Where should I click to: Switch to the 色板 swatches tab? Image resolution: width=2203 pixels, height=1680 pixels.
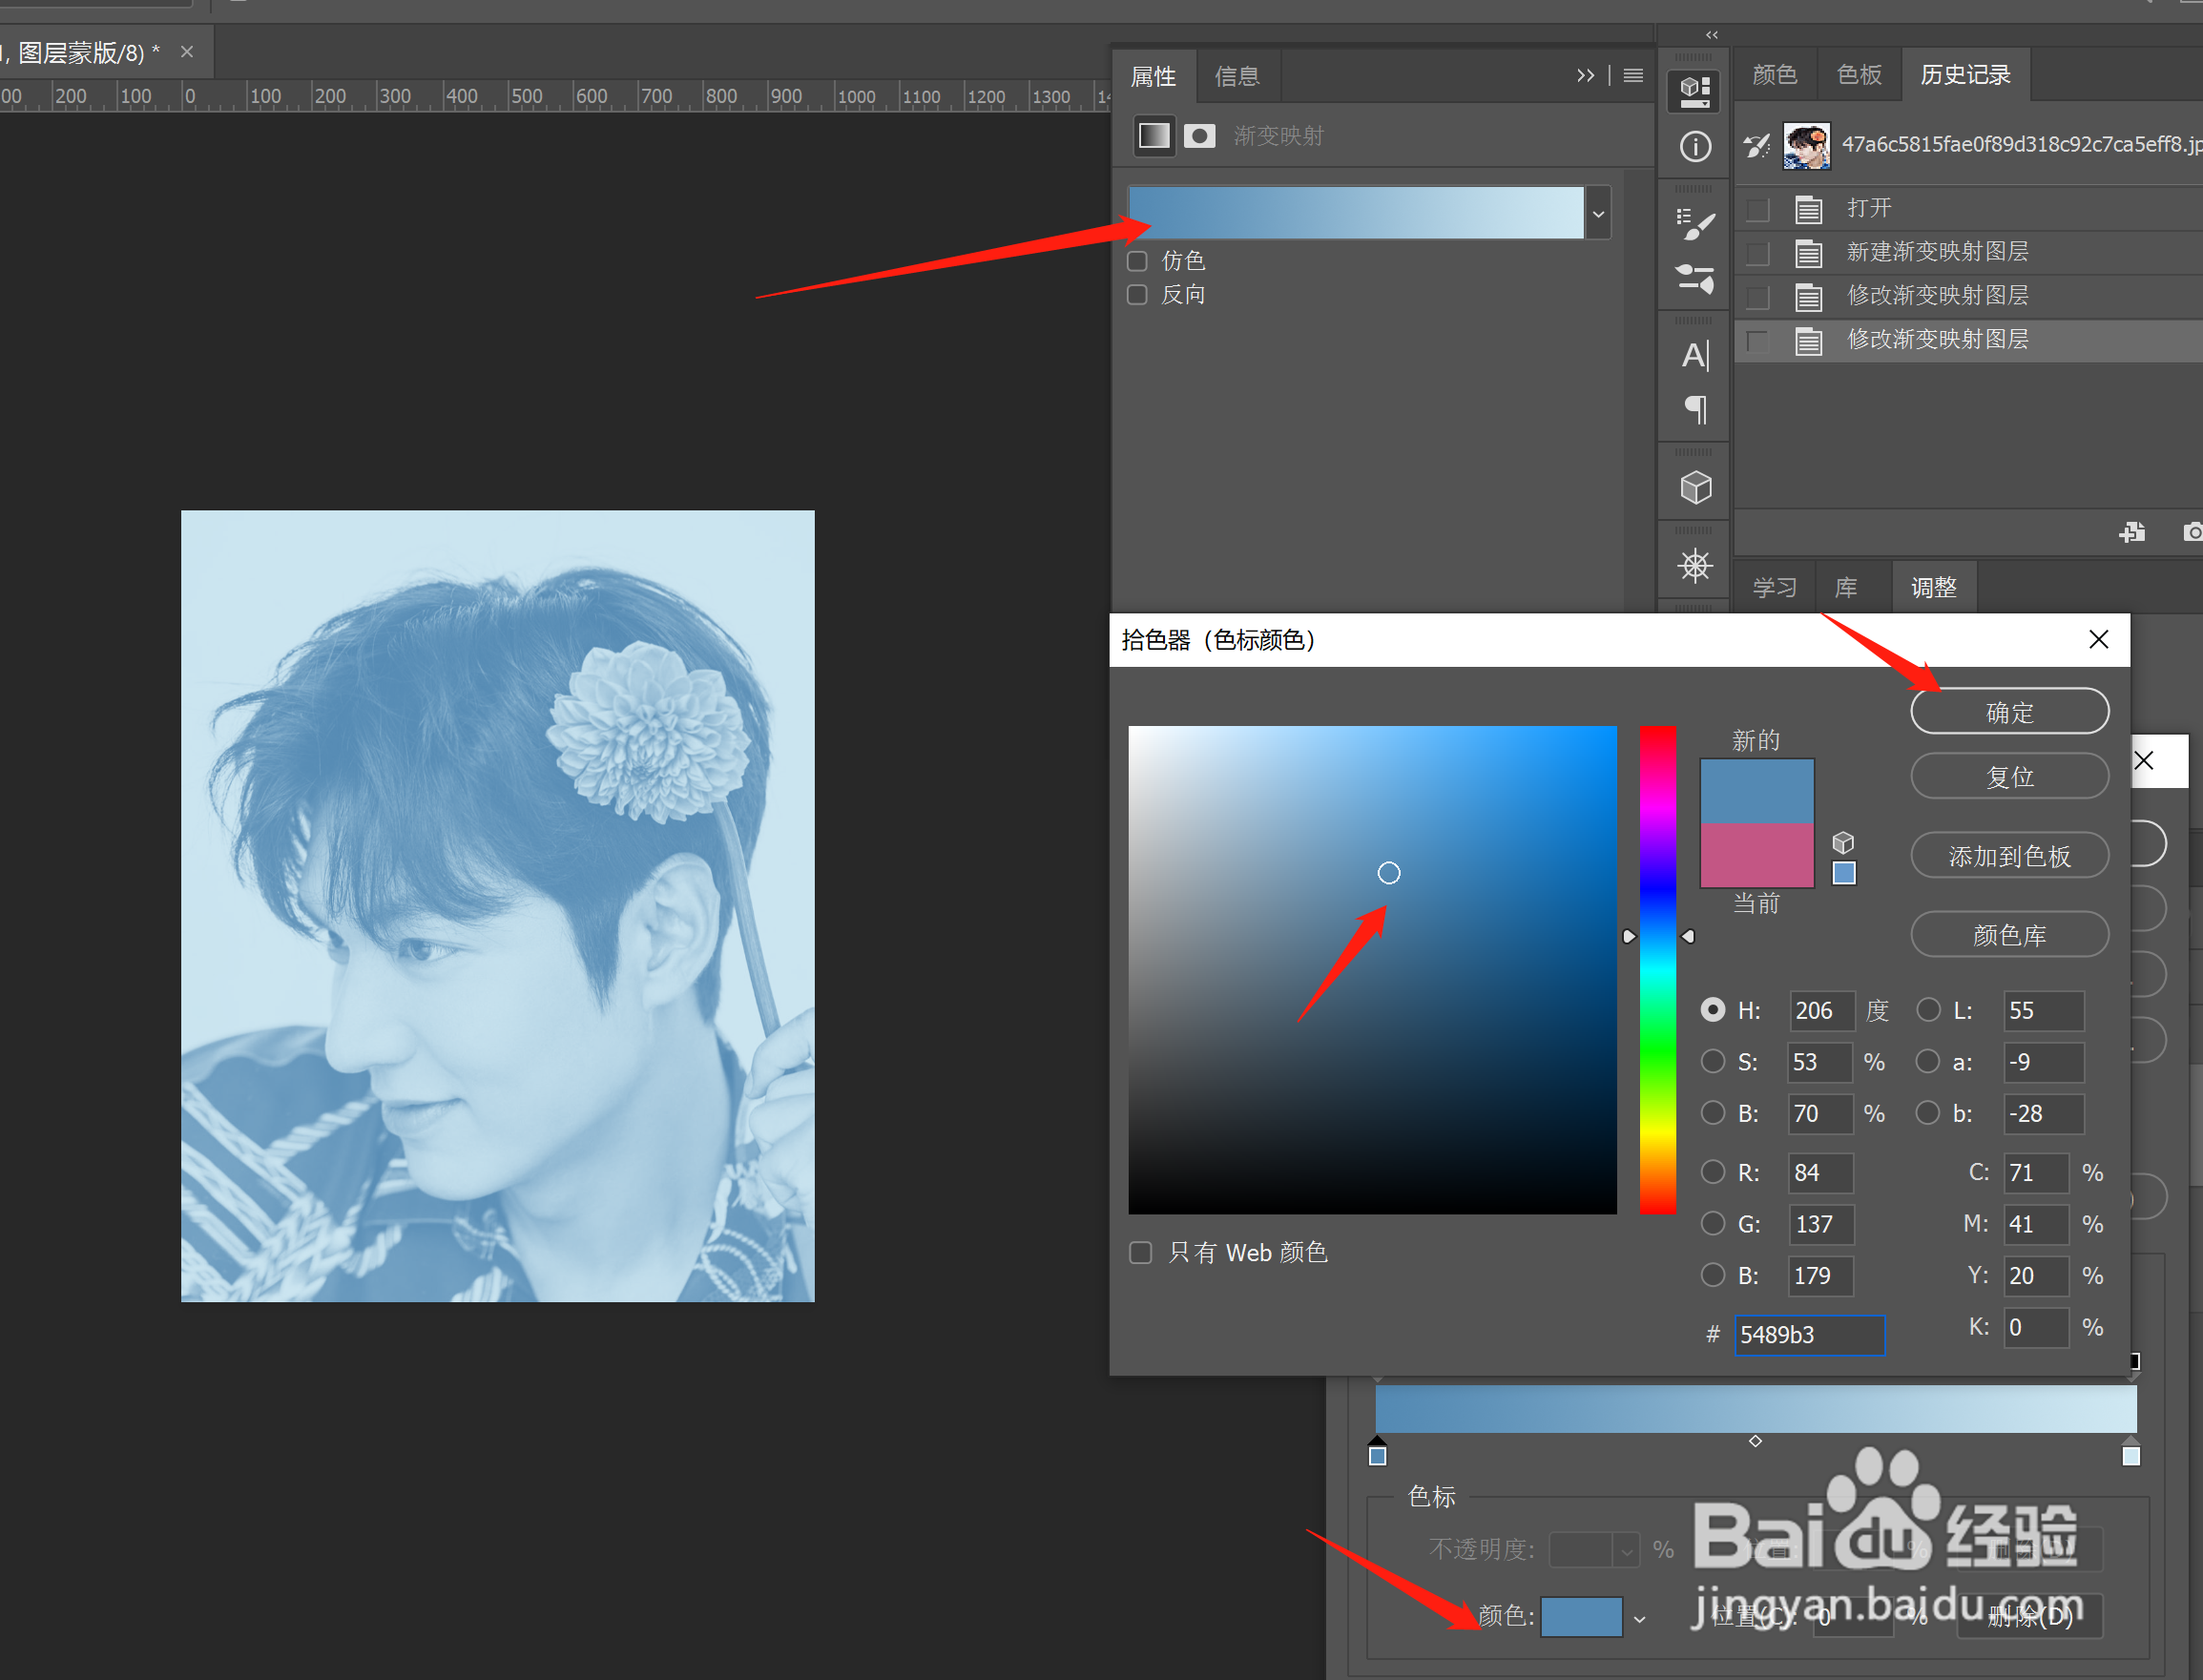pyautogui.click(x=1859, y=74)
